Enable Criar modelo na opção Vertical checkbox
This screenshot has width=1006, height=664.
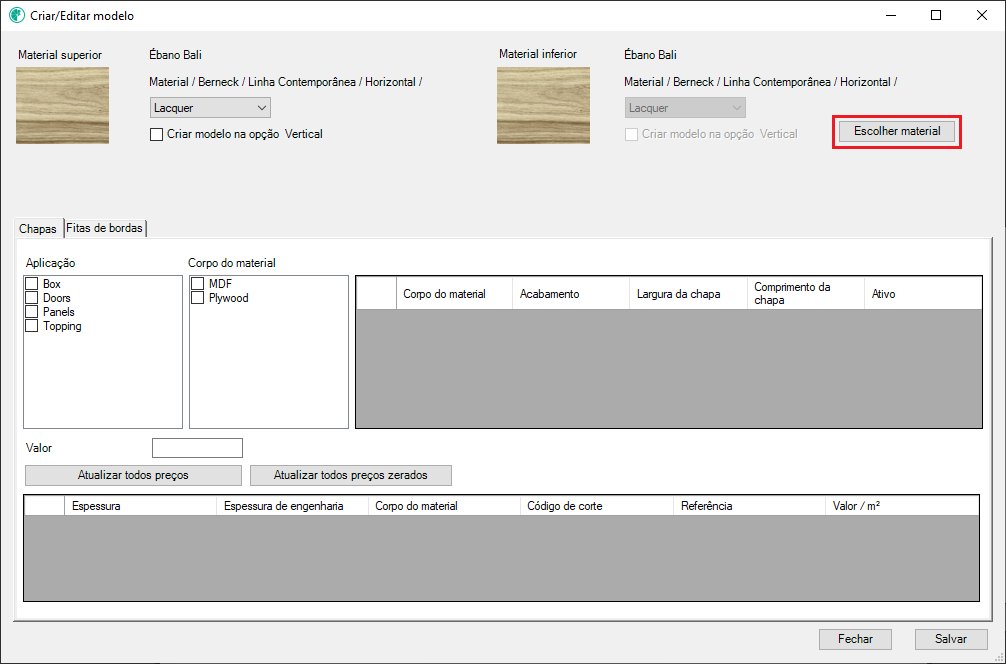coord(156,134)
